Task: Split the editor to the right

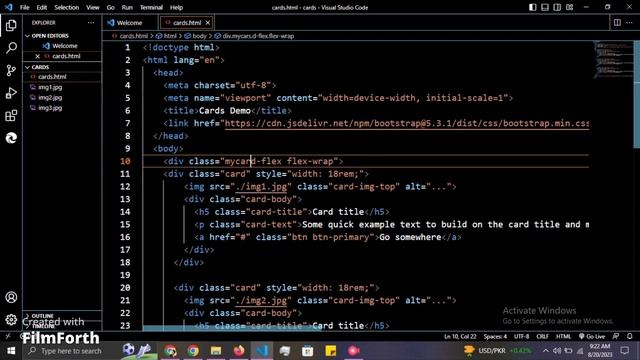Action: [x=617, y=23]
